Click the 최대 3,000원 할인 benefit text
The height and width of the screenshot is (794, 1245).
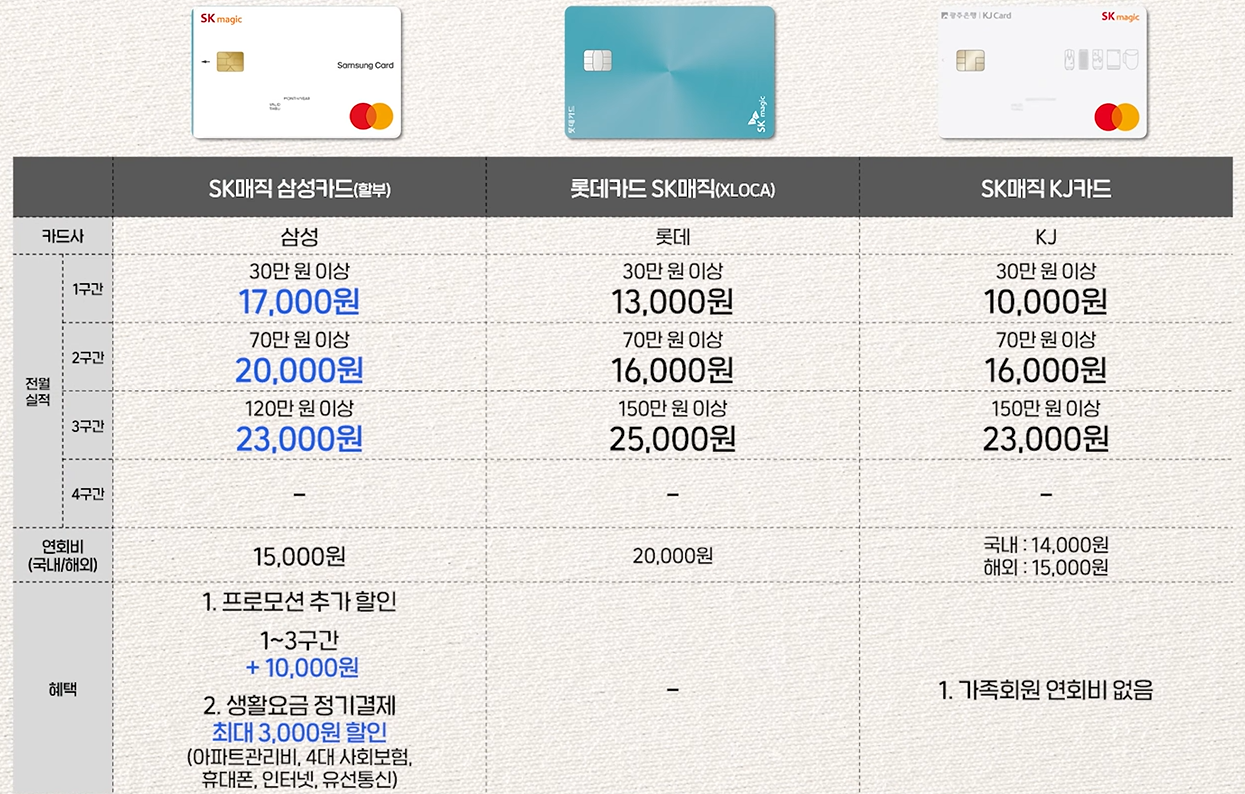pos(300,732)
